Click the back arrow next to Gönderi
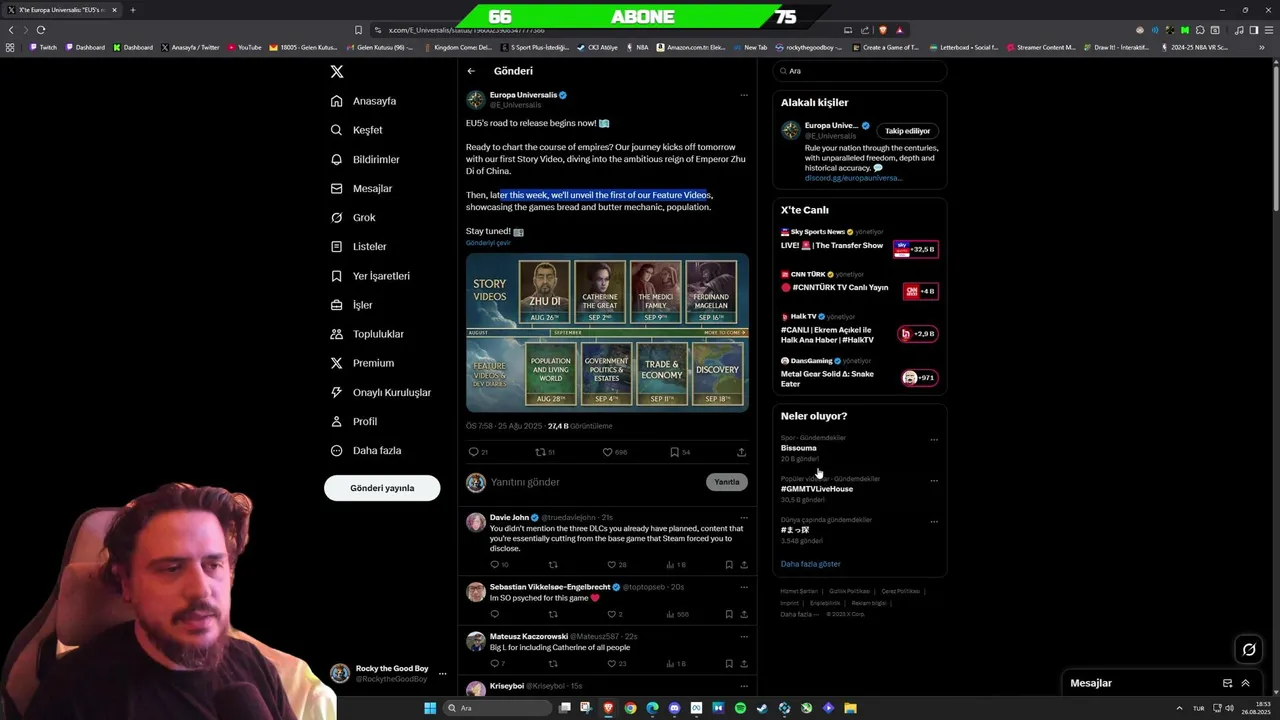This screenshot has height=720, width=1280. coord(471,71)
